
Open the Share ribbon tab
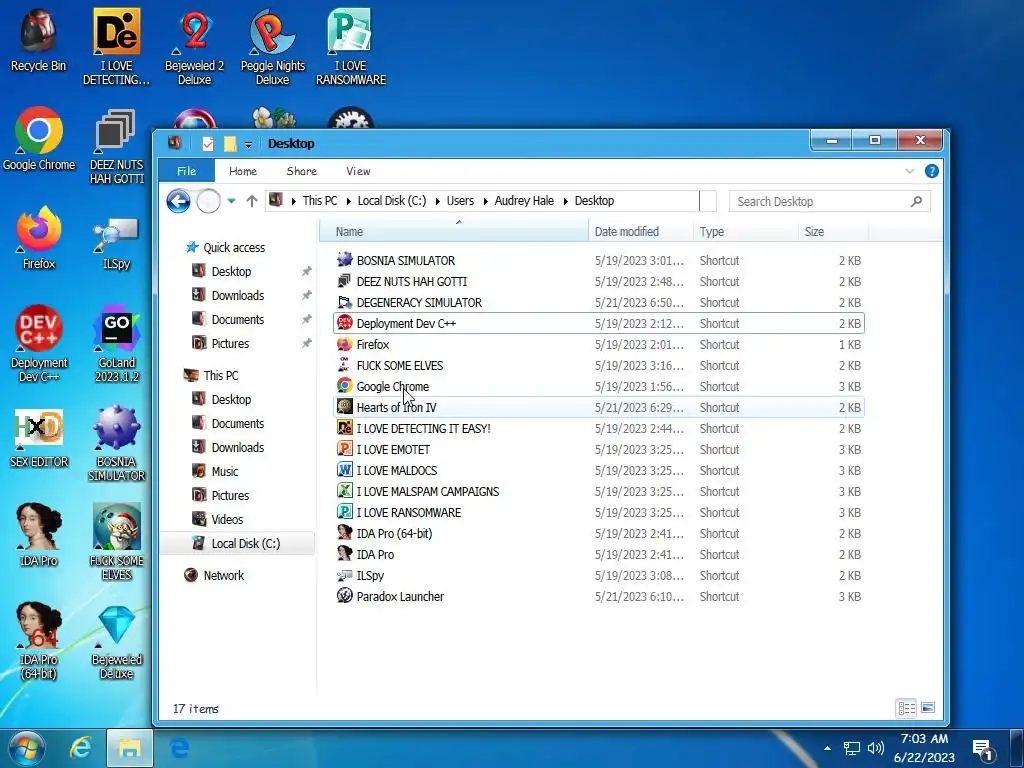pyautogui.click(x=302, y=171)
